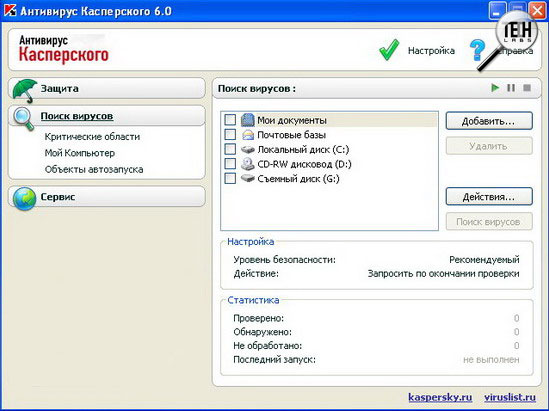Click the Локальный диск (C:) drive icon
Viewport: 549px width, 411px height.
tap(248, 149)
